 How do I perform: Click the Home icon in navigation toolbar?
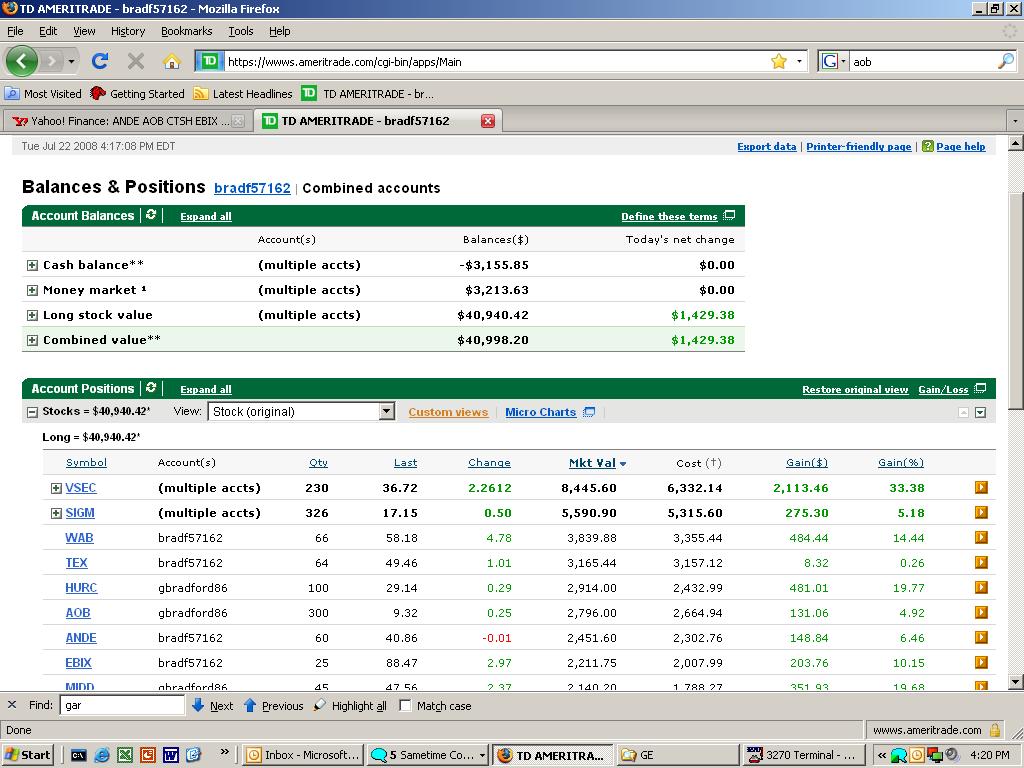point(171,61)
